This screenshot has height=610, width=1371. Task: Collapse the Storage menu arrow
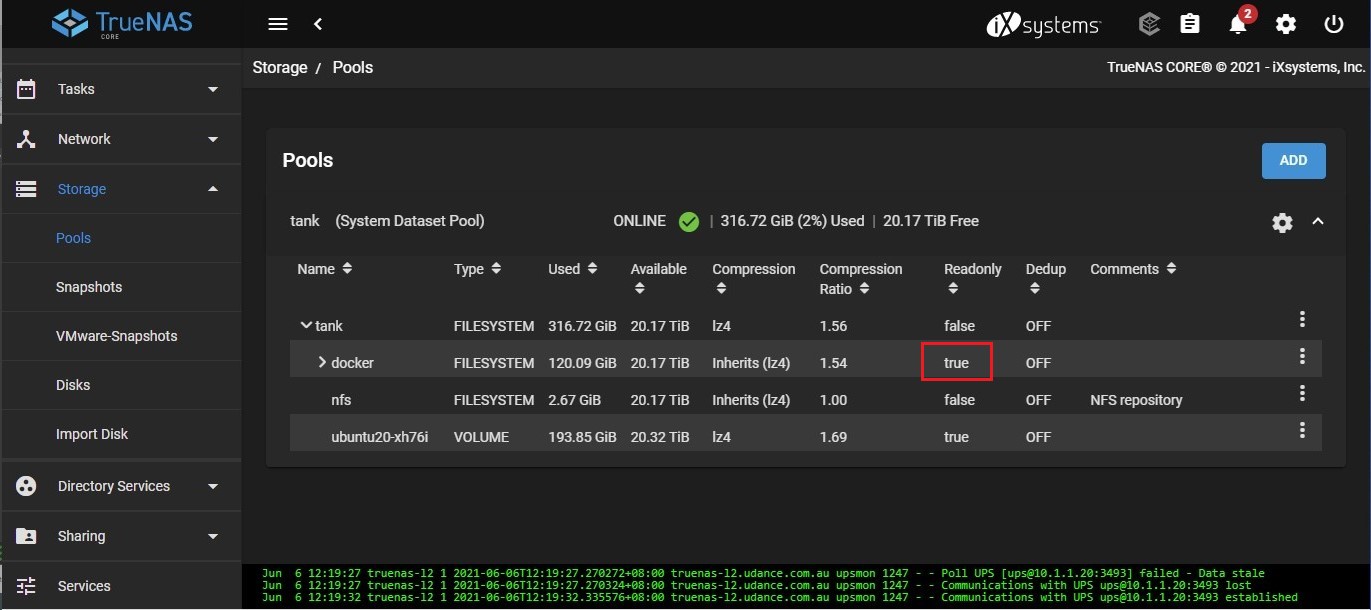coord(212,189)
